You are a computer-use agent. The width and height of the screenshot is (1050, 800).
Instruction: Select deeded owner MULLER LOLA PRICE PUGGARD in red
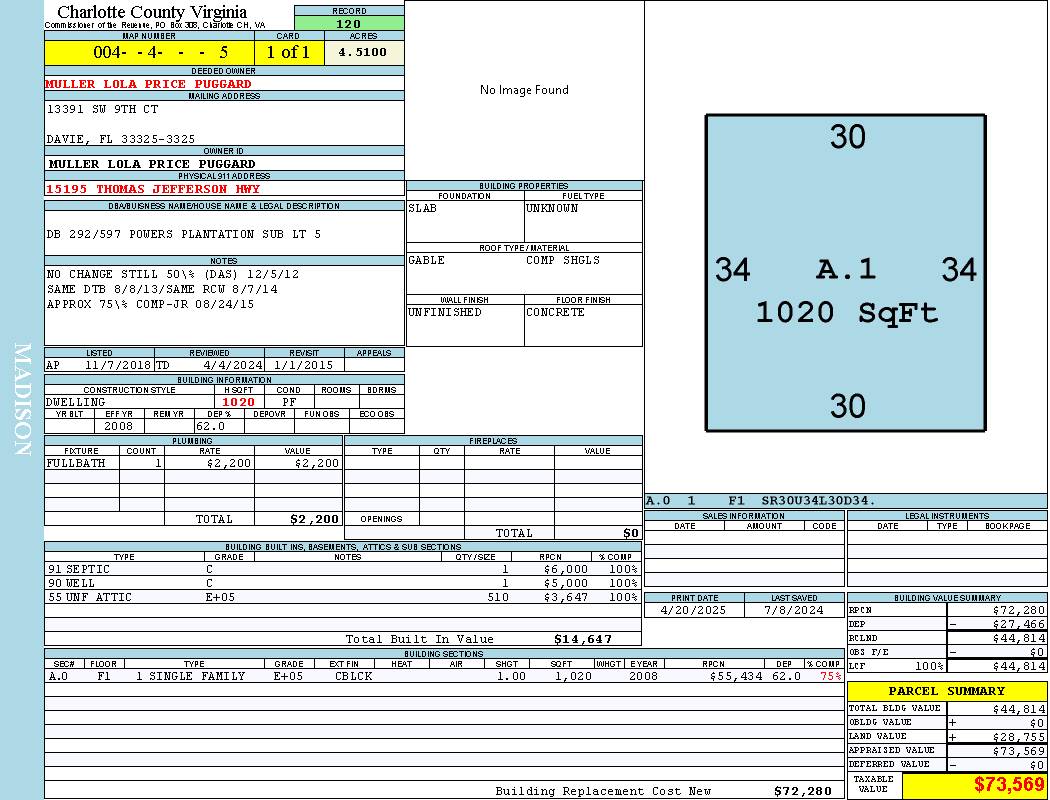[148, 84]
